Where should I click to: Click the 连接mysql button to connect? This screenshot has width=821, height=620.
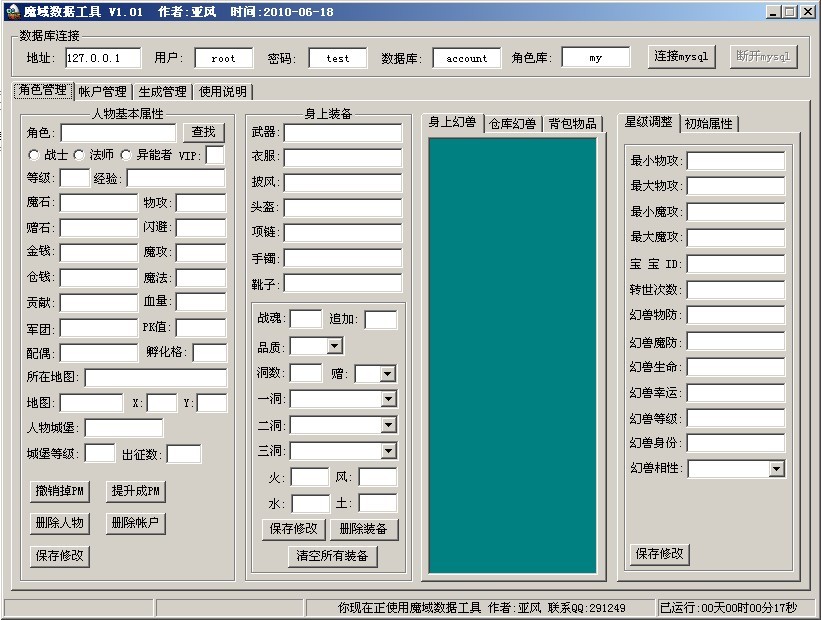pos(681,57)
